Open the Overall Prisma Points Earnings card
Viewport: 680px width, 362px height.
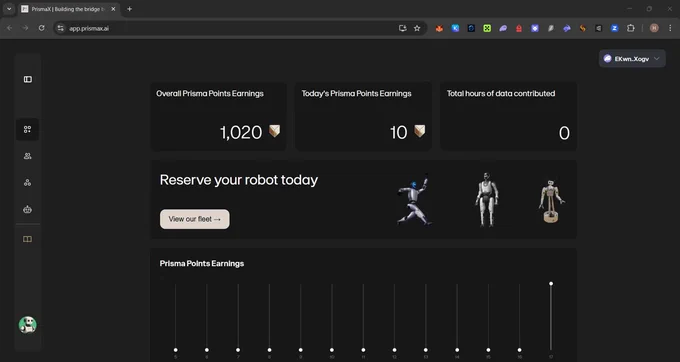(x=219, y=116)
